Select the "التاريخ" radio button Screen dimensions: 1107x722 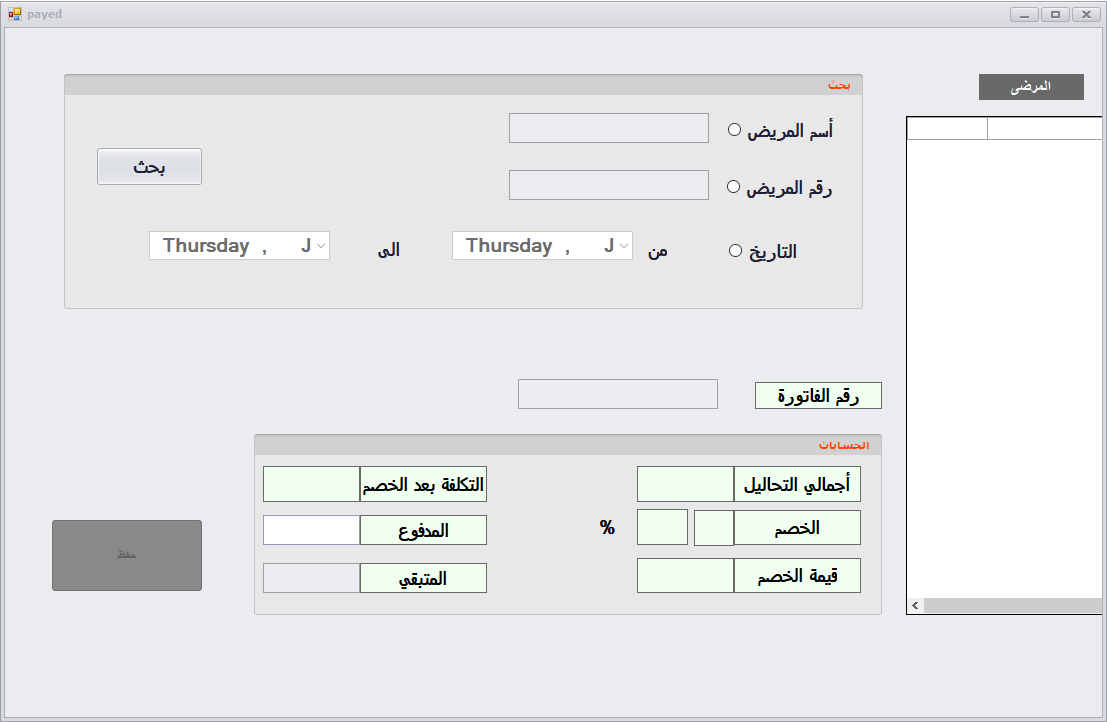(x=736, y=250)
